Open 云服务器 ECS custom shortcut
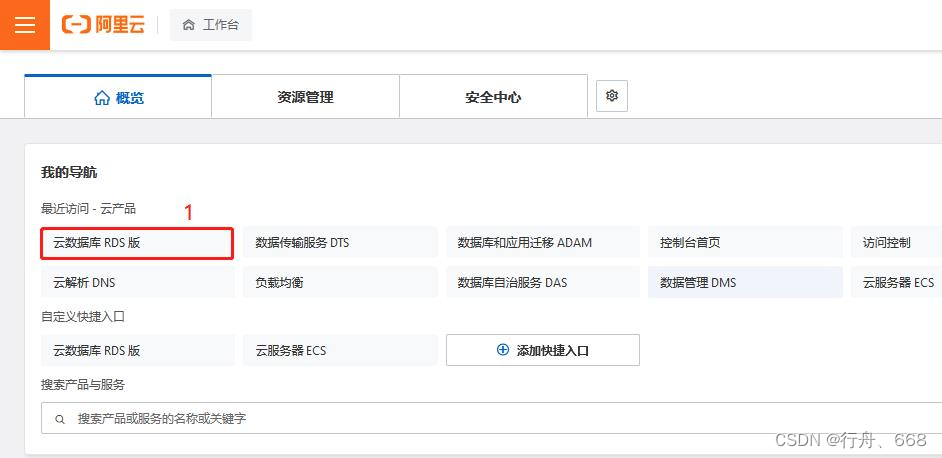The image size is (942, 458). point(340,350)
